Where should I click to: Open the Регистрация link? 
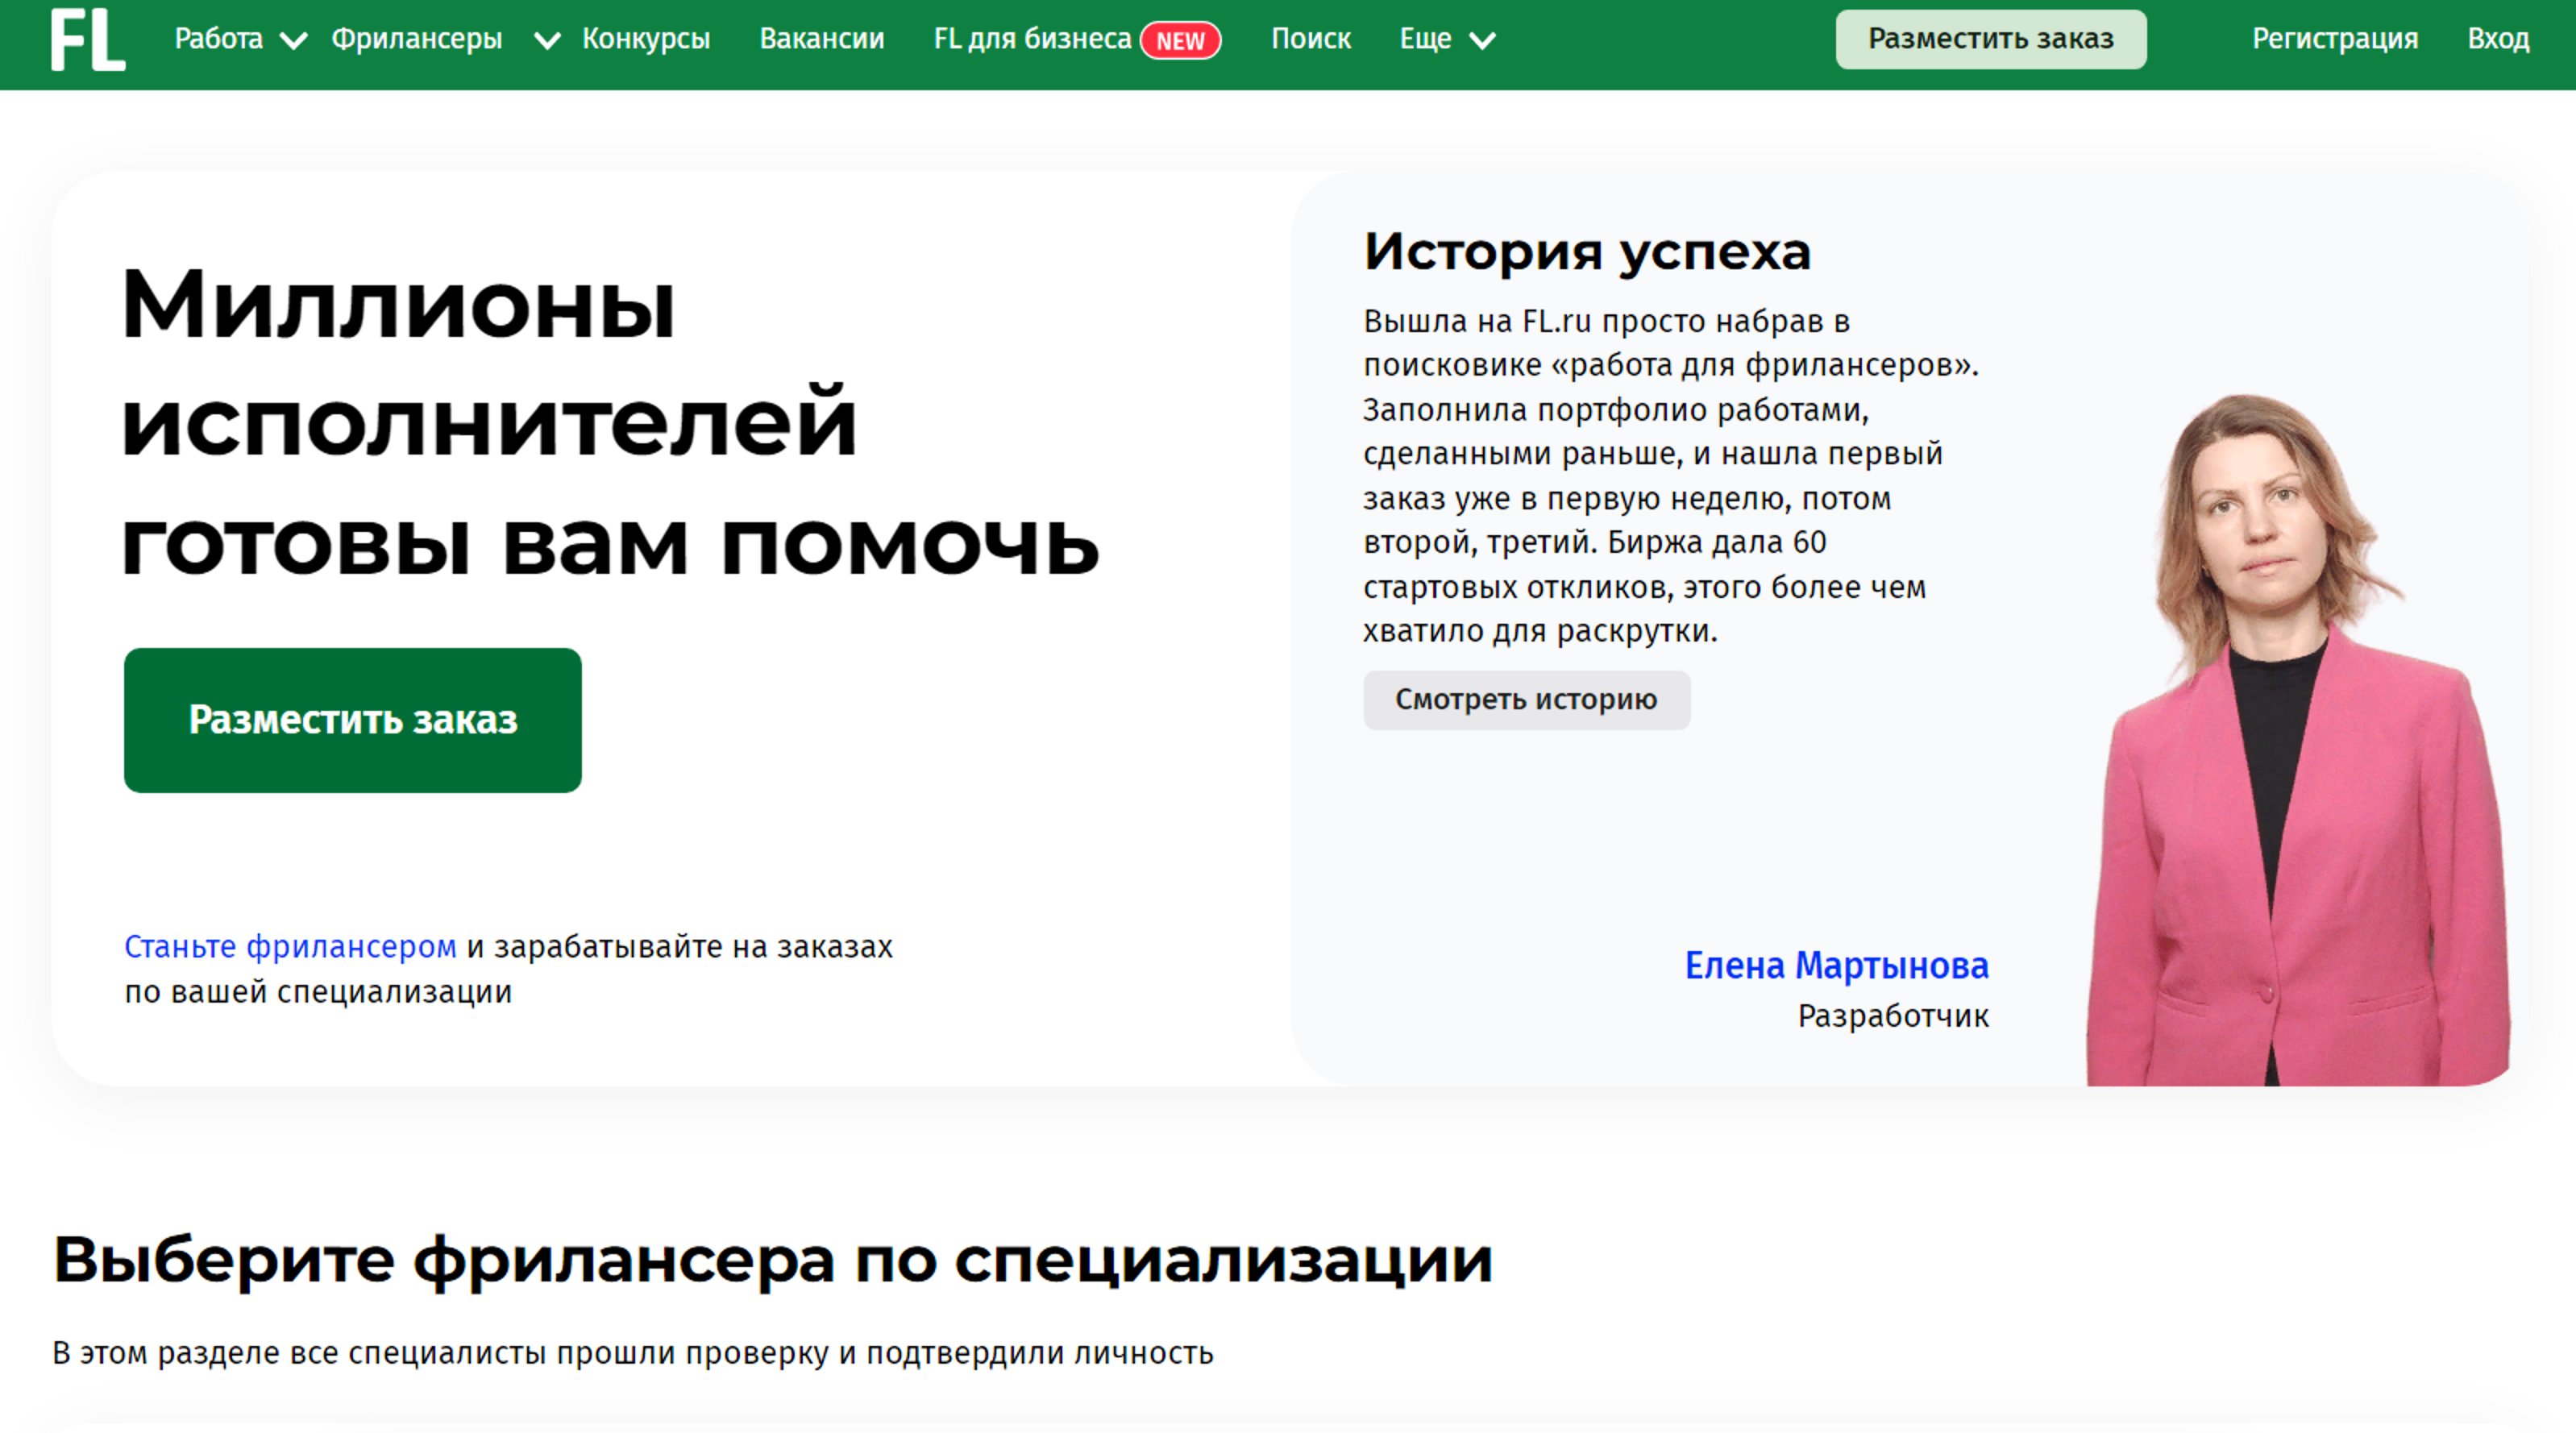click(x=2334, y=39)
